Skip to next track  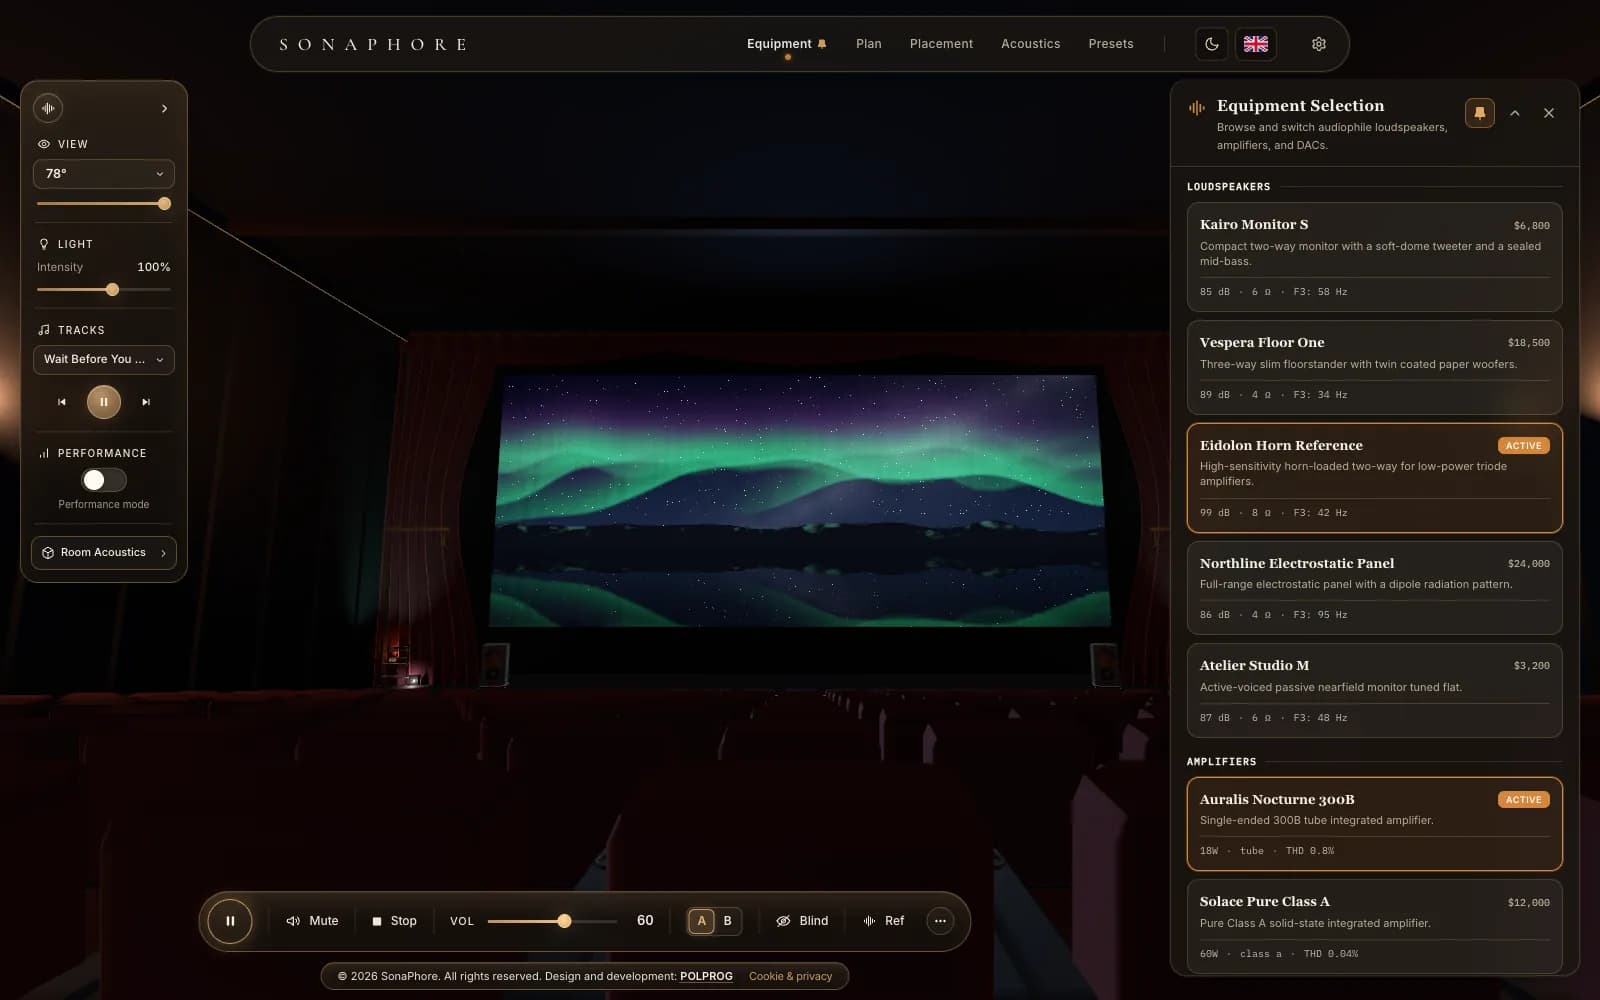(x=146, y=402)
